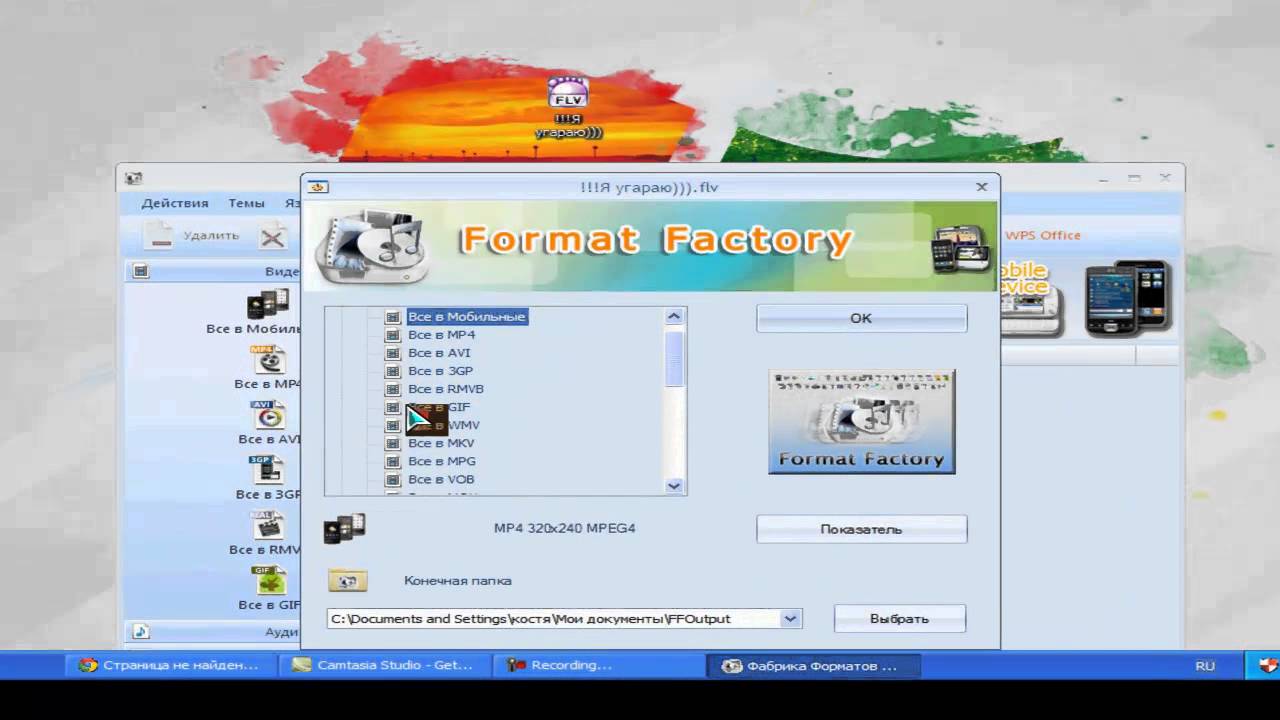1280x720 pixels.
Task: Select Все в MKV in the dialog list
Action: [x=441, y=443]
